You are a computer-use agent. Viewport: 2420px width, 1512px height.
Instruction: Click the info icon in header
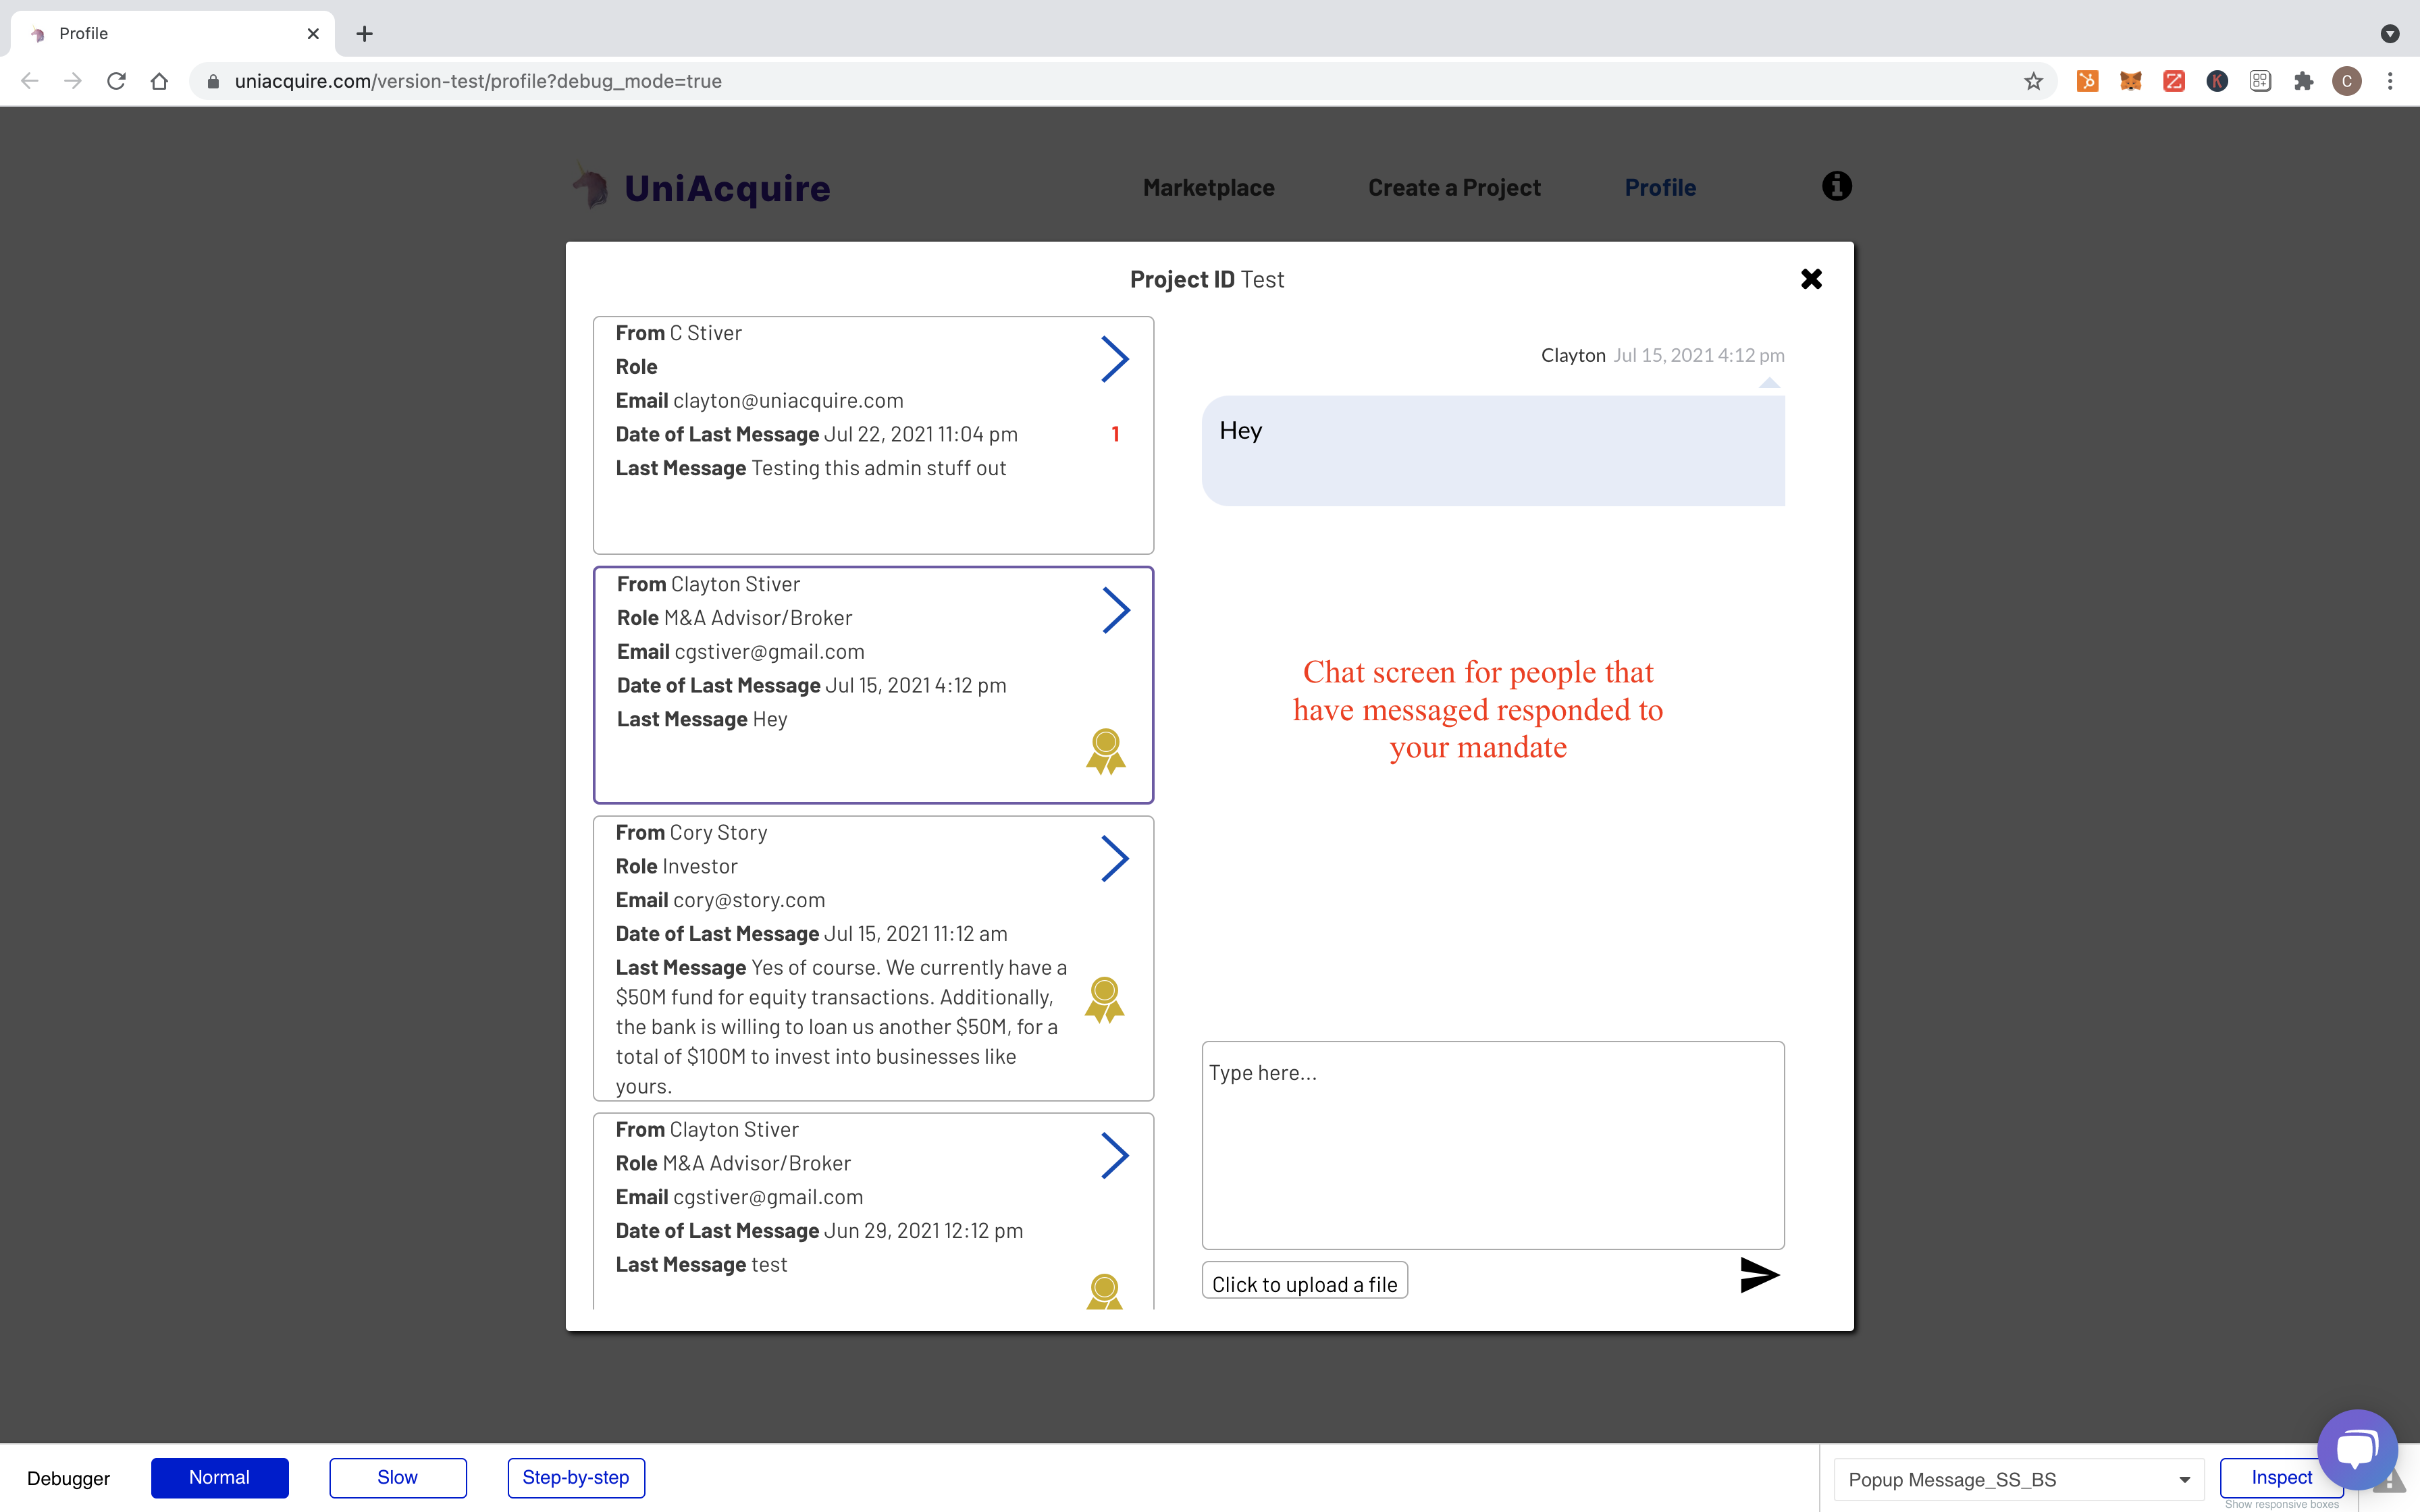(1836, 187)
